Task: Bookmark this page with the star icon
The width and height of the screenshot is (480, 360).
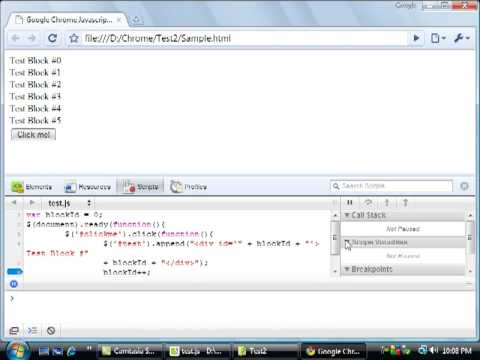Action: pyautogui.click(x=74, y=38)
